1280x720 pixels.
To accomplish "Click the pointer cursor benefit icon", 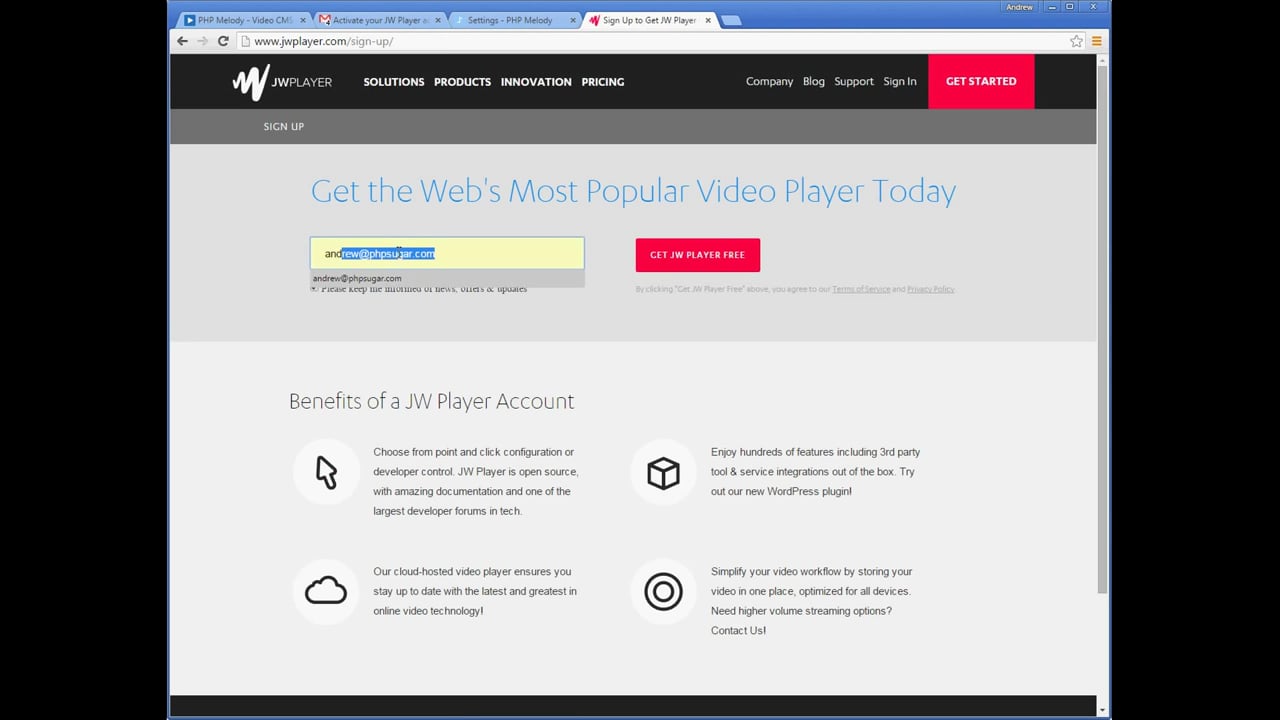I will 326,472.
